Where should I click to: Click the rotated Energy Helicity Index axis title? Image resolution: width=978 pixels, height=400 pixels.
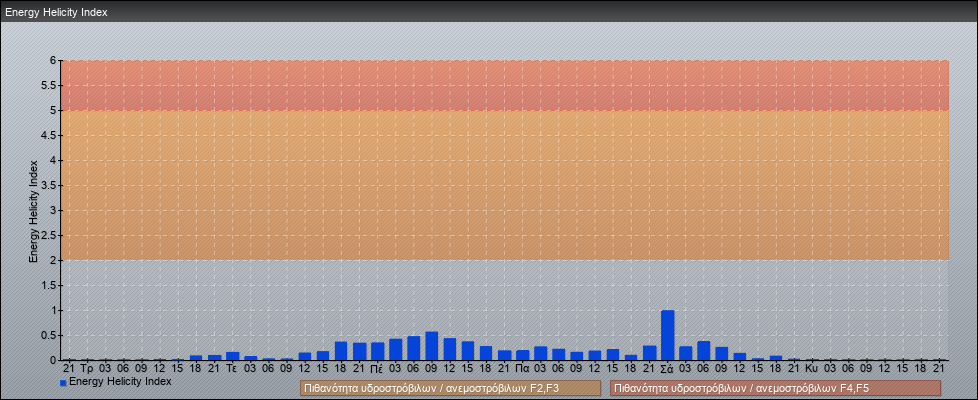point(33,211)
